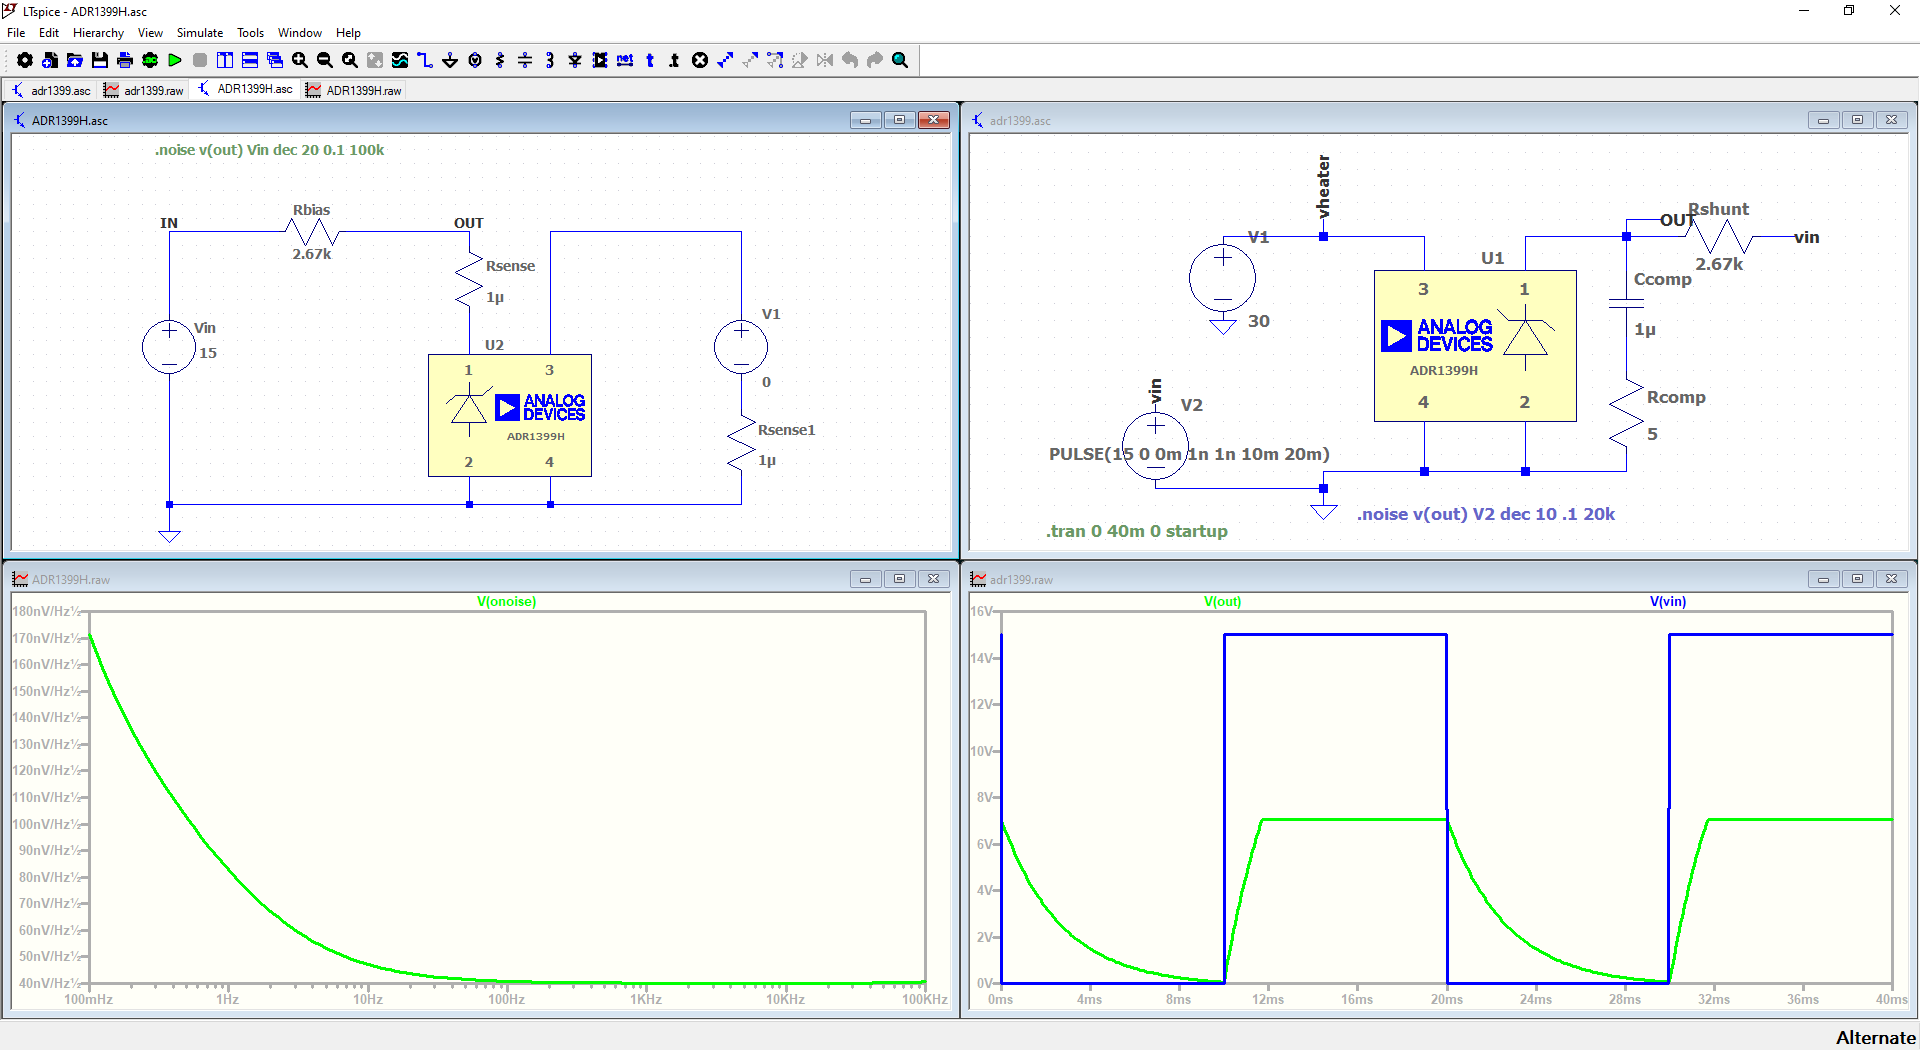
Task: Open the File menu
Action: (x=16, y=33)
